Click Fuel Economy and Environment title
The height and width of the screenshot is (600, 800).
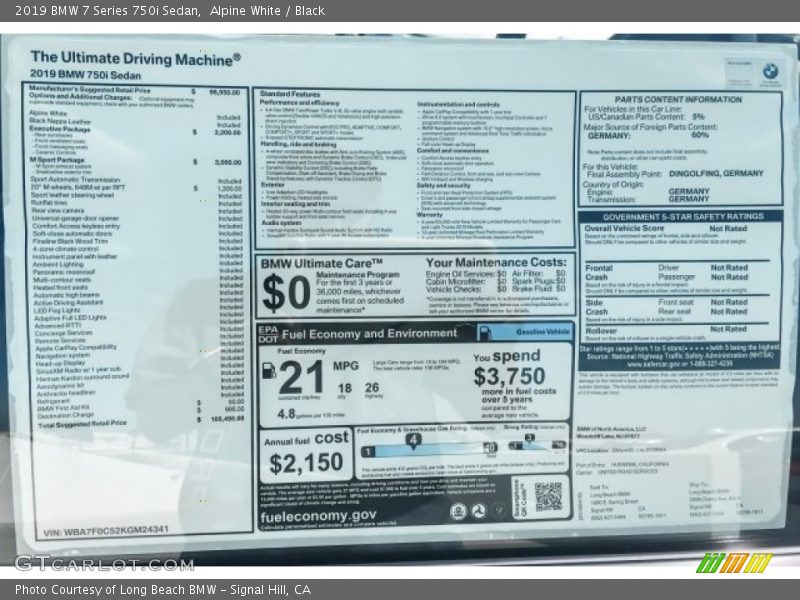point(369,334)
